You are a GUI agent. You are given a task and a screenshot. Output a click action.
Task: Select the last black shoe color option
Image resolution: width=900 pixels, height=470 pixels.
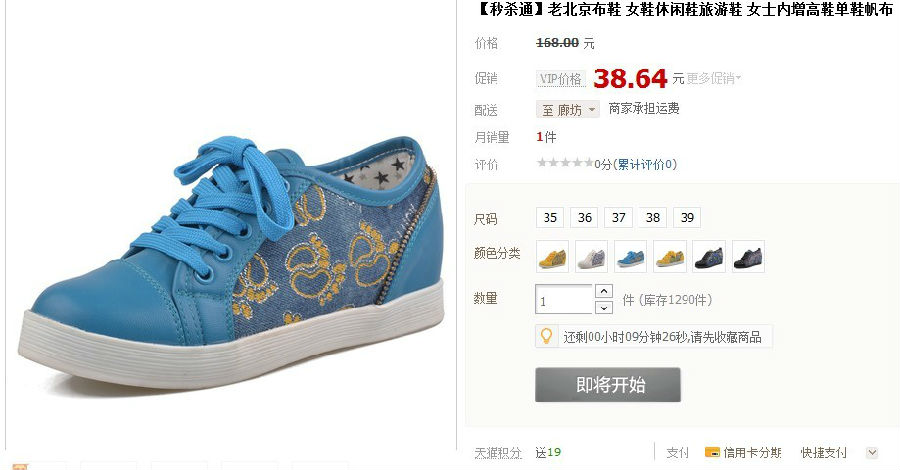[748, 256]
